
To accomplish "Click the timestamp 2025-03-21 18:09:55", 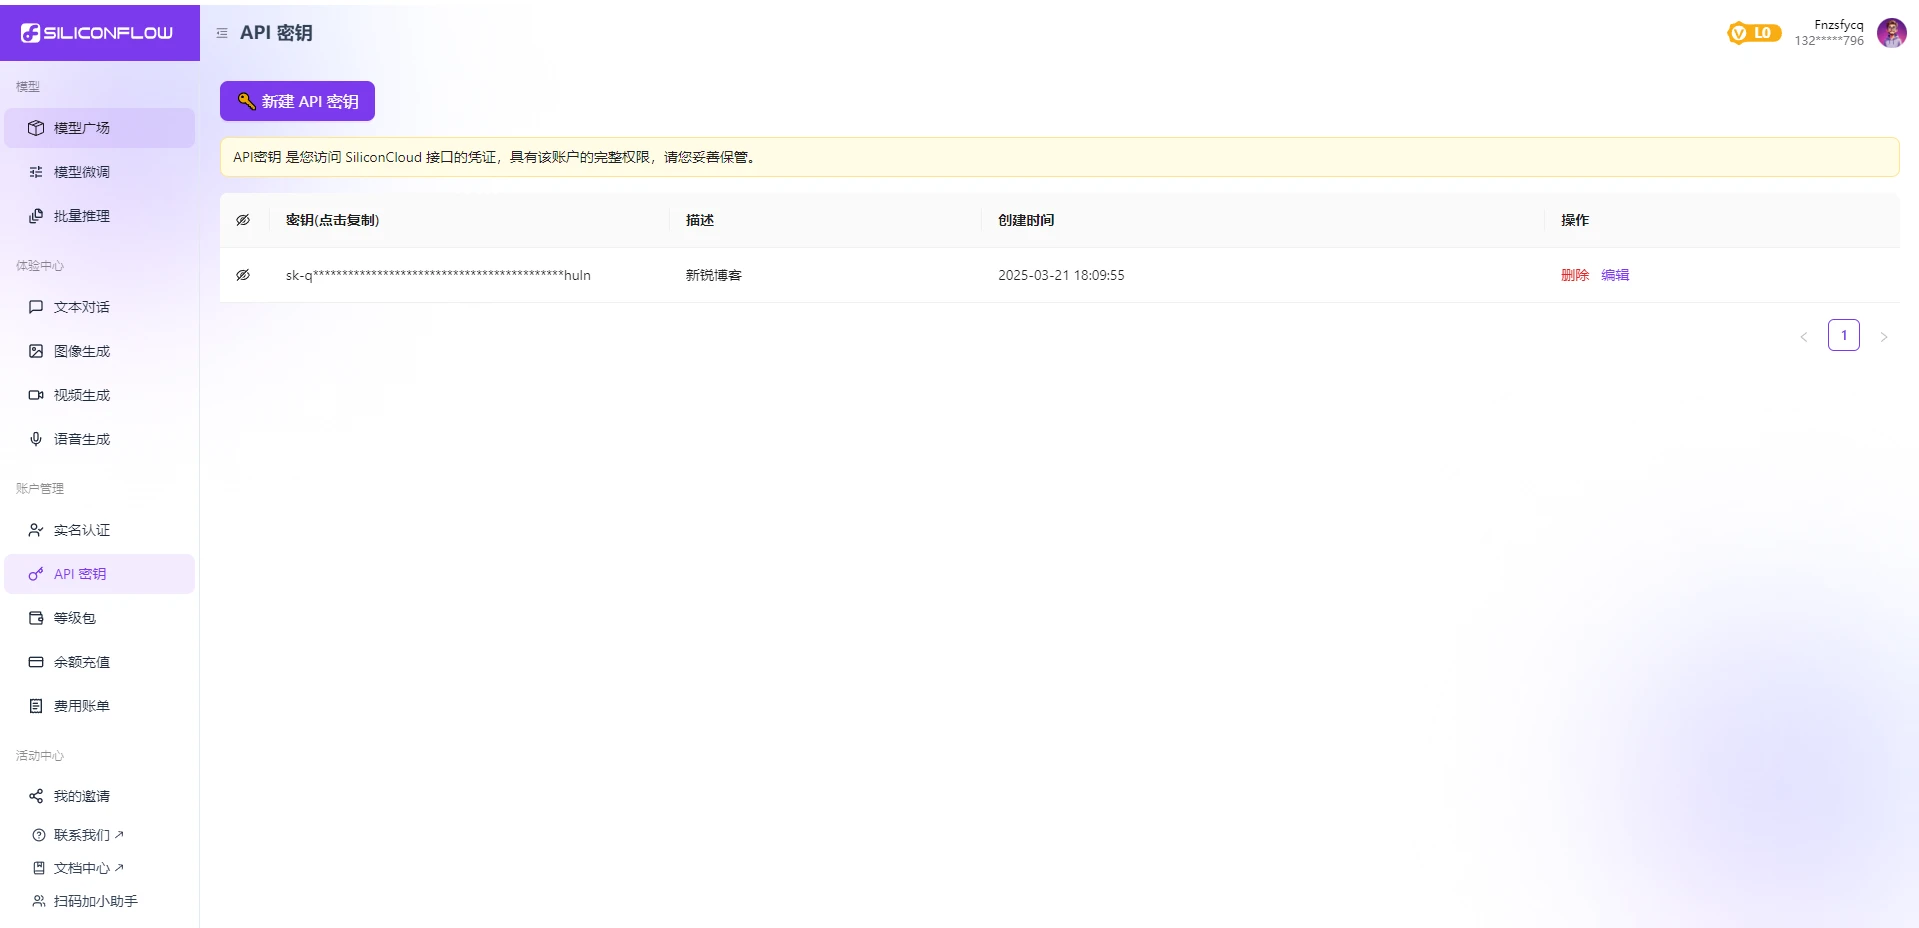I will pyautogui.click(x=1061, y=275).
